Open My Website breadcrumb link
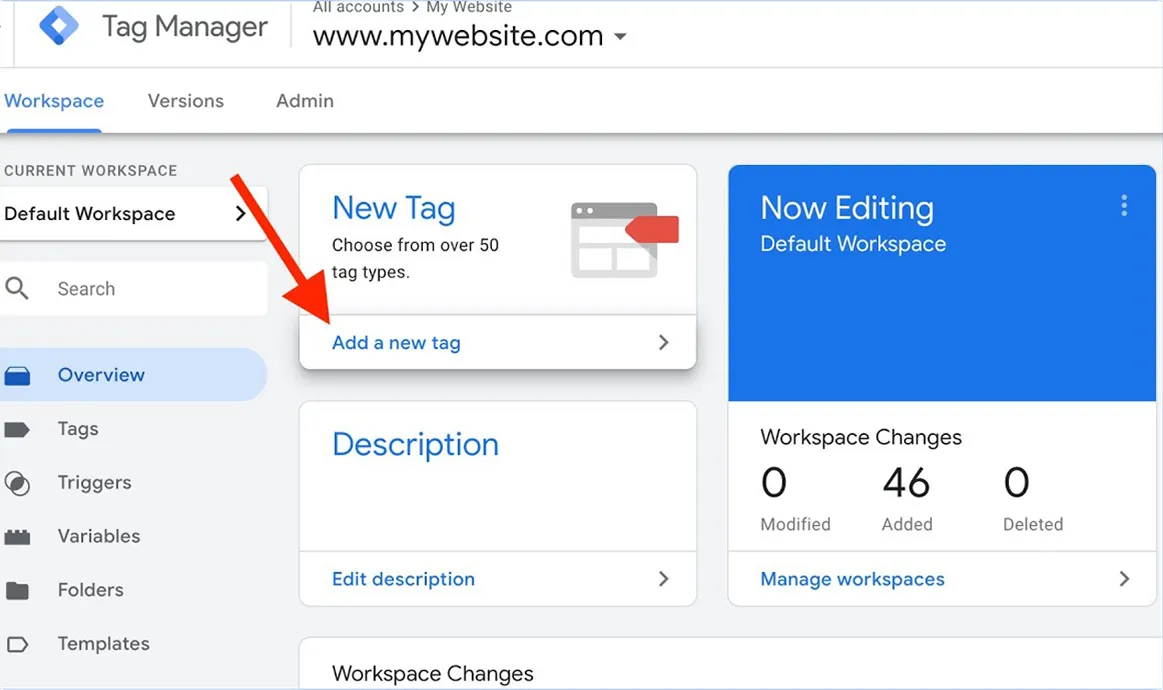This screenshot has width=1163, height=690. (469, 7)
